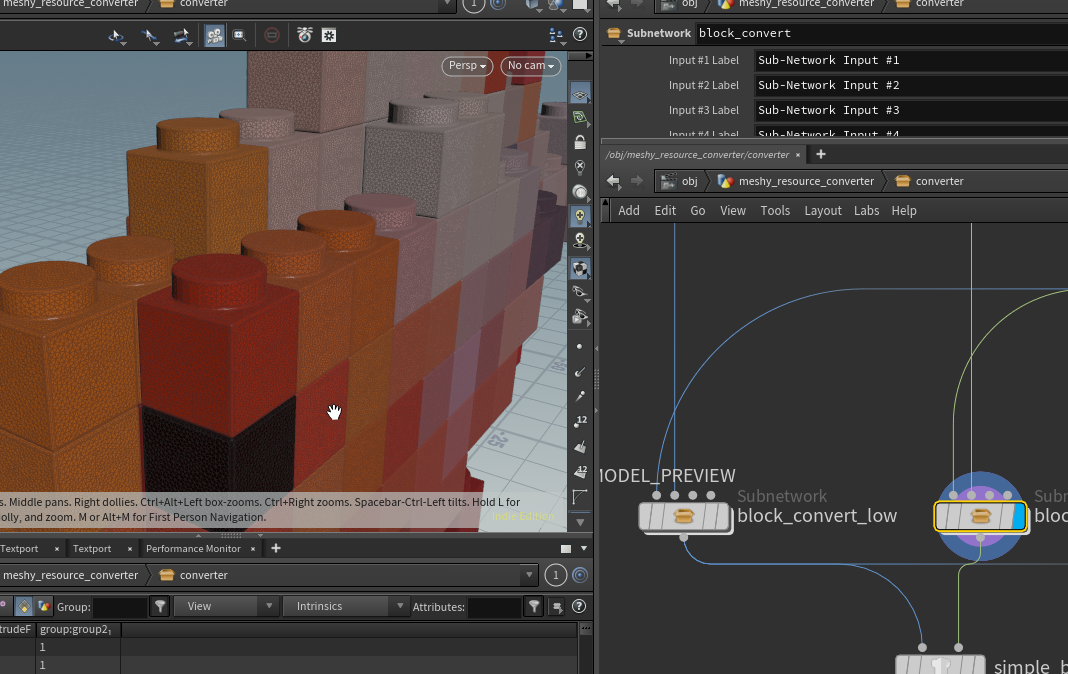
Task: Open viewport toolbar help question mark
Action: click(580, 35)
